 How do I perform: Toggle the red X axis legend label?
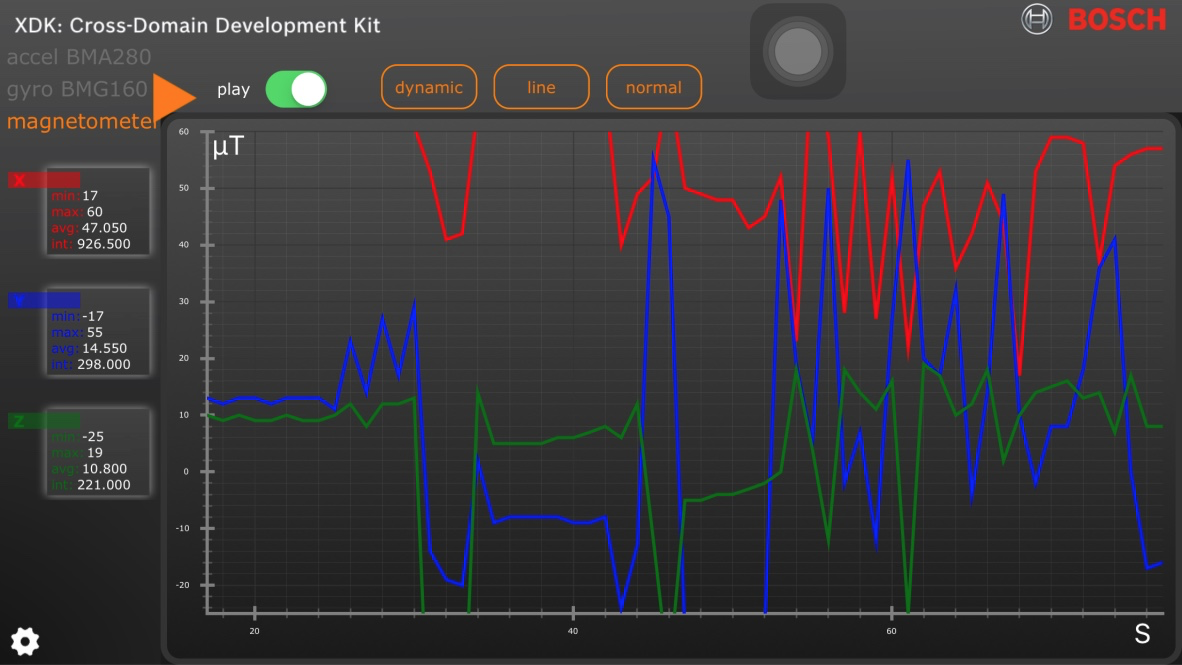point(30,180)
